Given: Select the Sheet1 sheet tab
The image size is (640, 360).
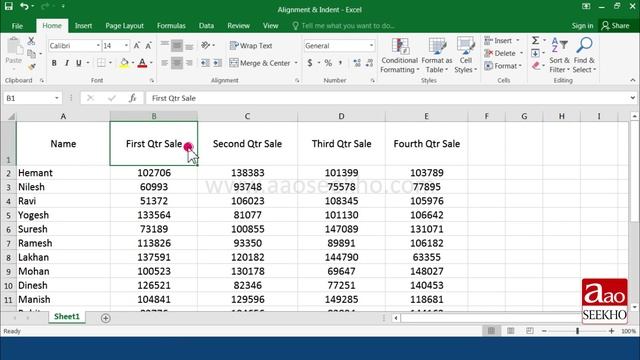Looking at the screenshot, I should (x=67, y=317).
